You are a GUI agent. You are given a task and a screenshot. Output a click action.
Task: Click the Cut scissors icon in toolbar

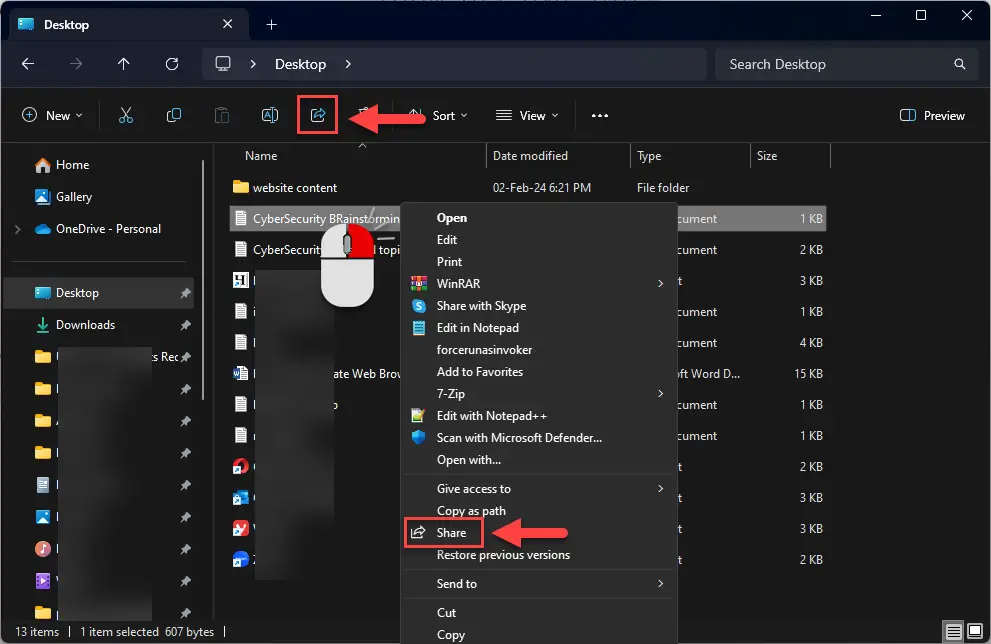pyautogui.click(x=126, y=115)
